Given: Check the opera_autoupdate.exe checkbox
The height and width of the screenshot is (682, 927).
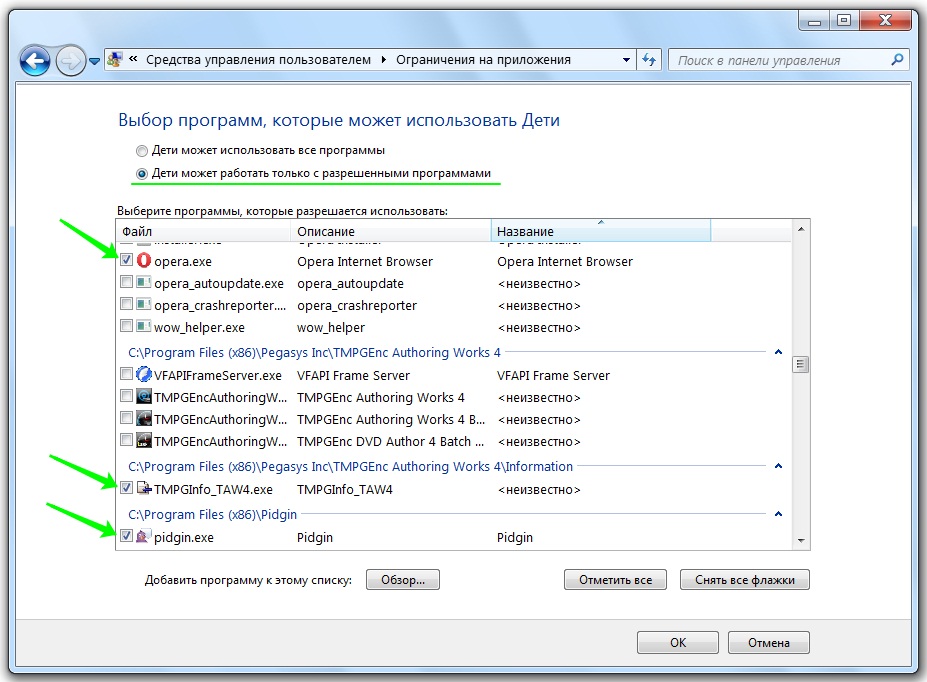Looking at the screenshot, I should (126, 282).
